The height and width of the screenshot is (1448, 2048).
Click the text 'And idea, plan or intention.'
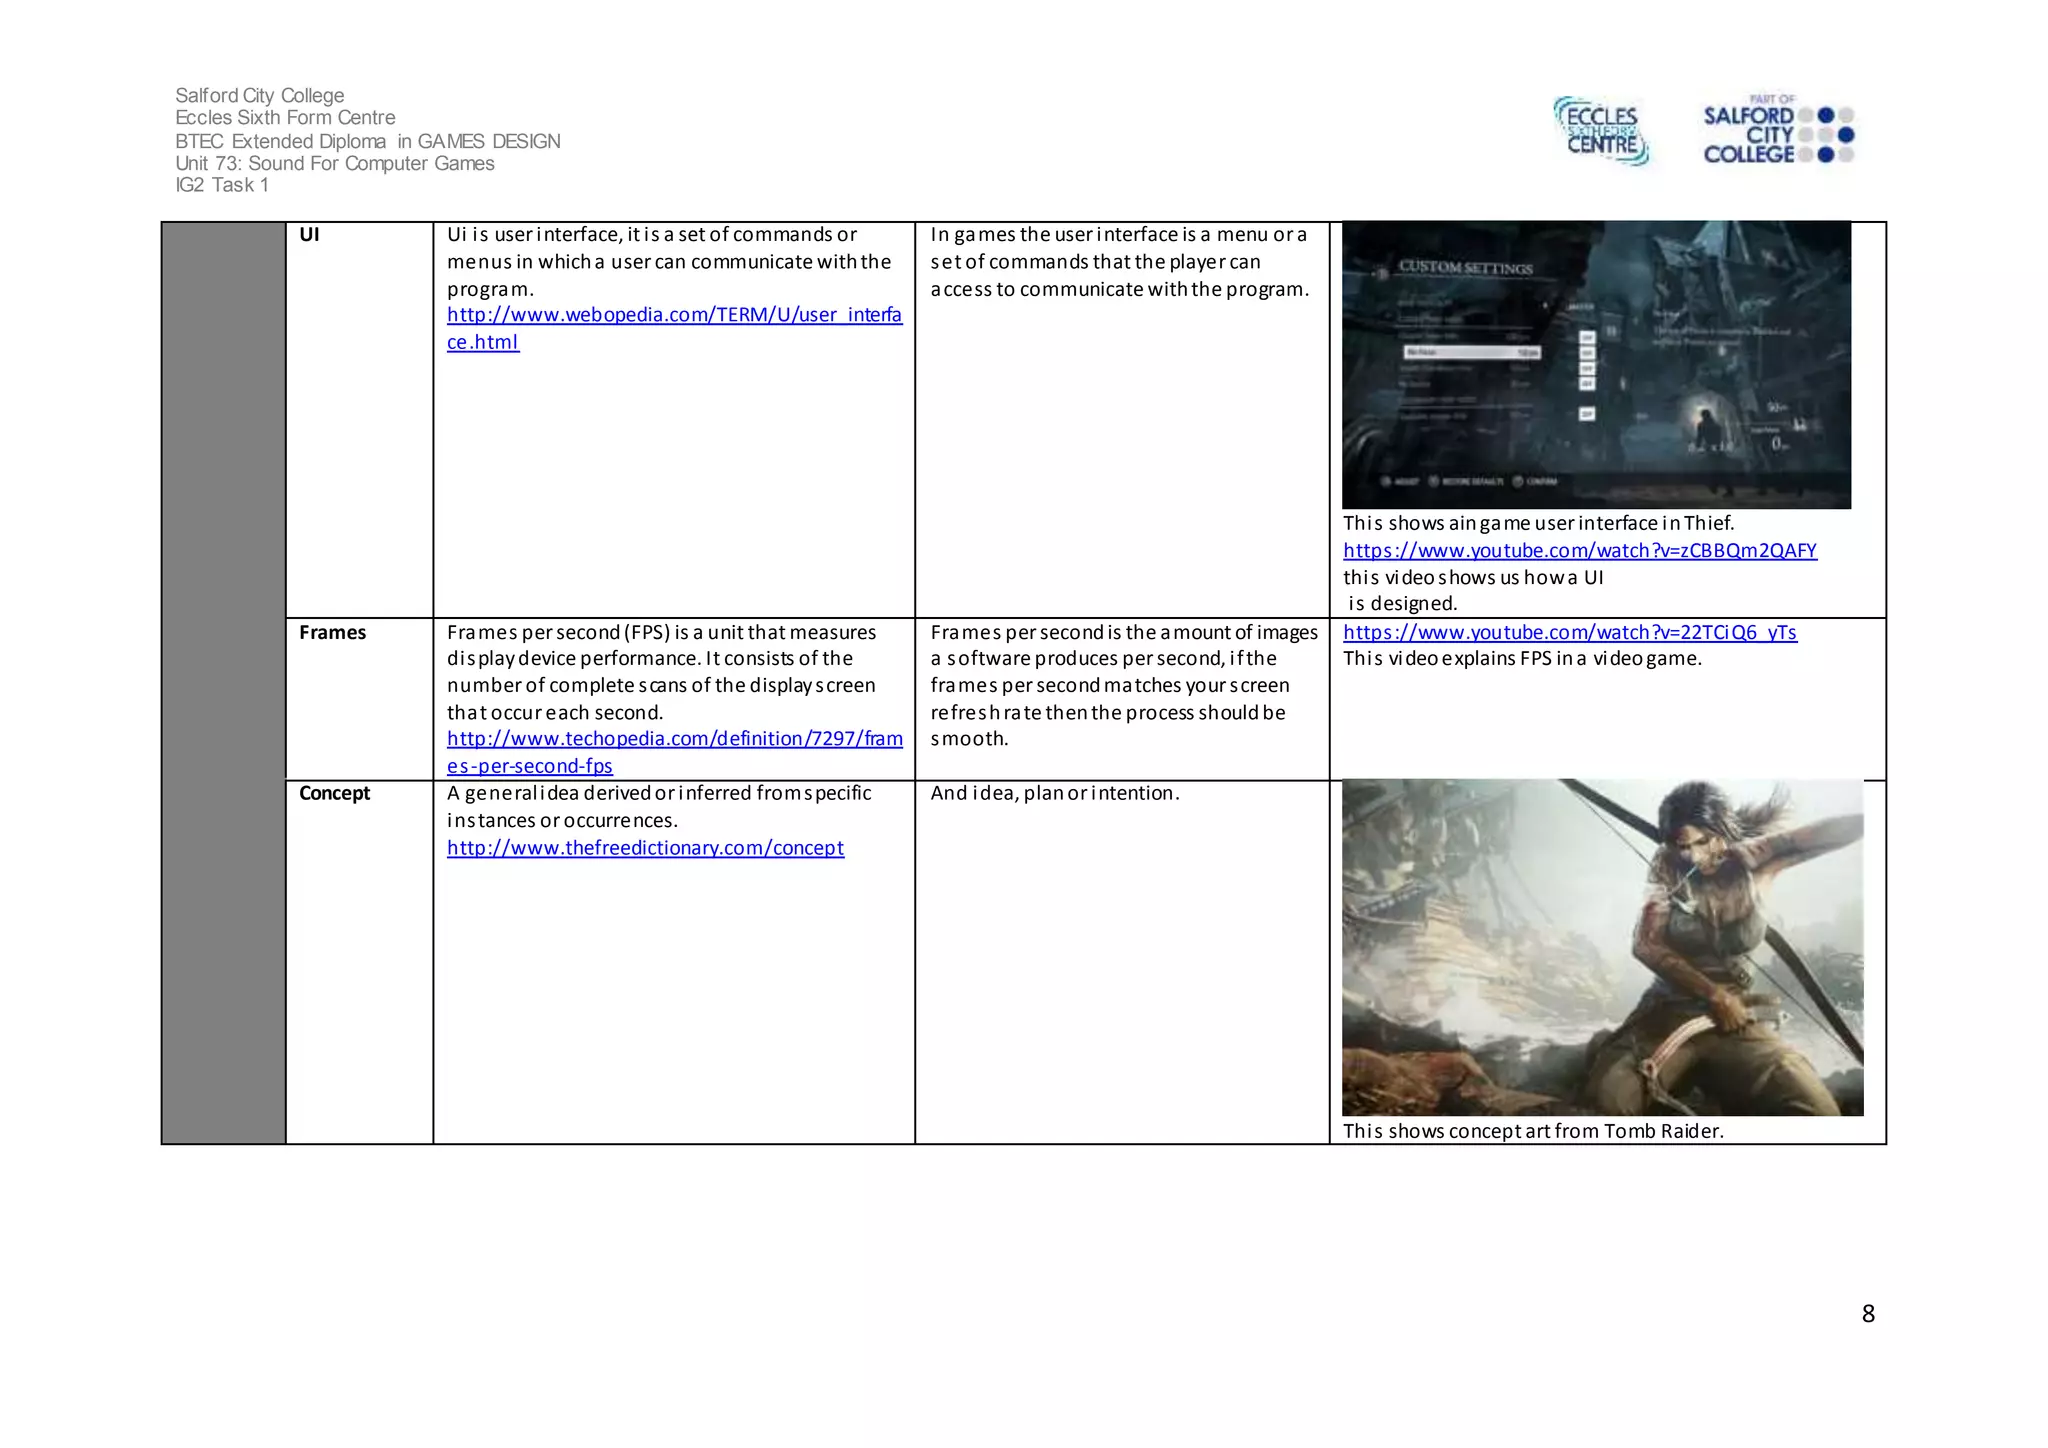point(1055,793)
